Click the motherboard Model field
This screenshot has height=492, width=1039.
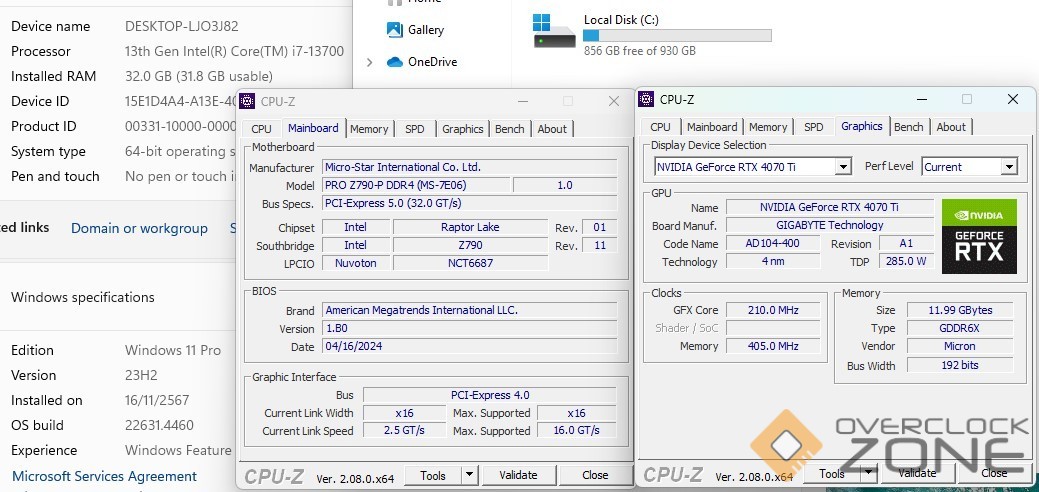pos(416,185)
